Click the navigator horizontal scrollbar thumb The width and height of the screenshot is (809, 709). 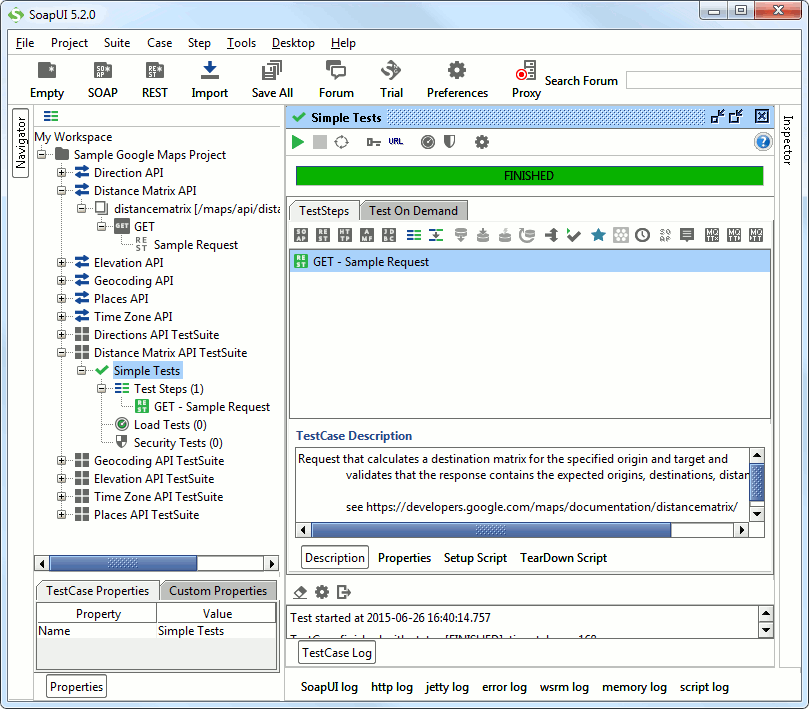tap(123, 563)
